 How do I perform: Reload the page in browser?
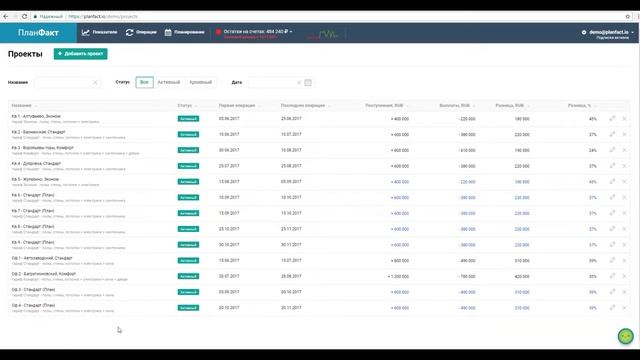(24, 16)
